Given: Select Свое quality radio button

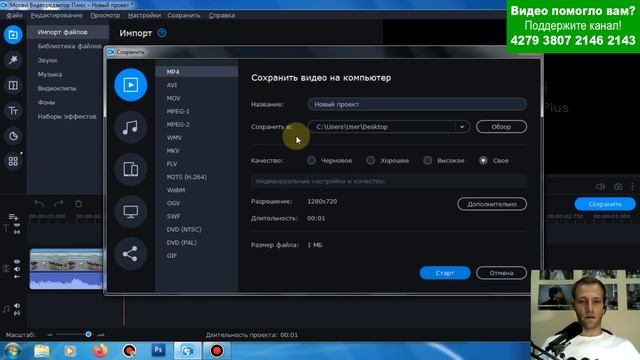Looking at the screenshot, I should coord(483,160).
